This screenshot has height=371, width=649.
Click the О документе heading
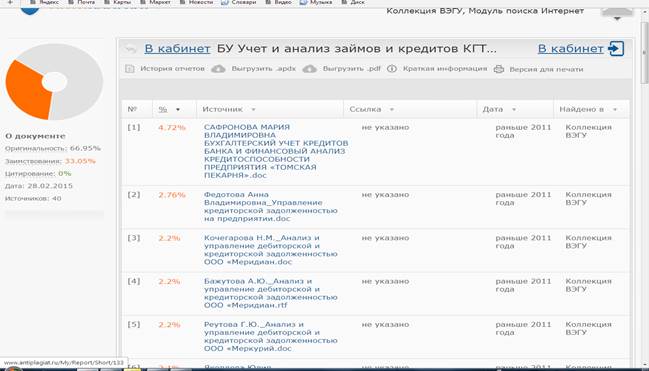35,136
